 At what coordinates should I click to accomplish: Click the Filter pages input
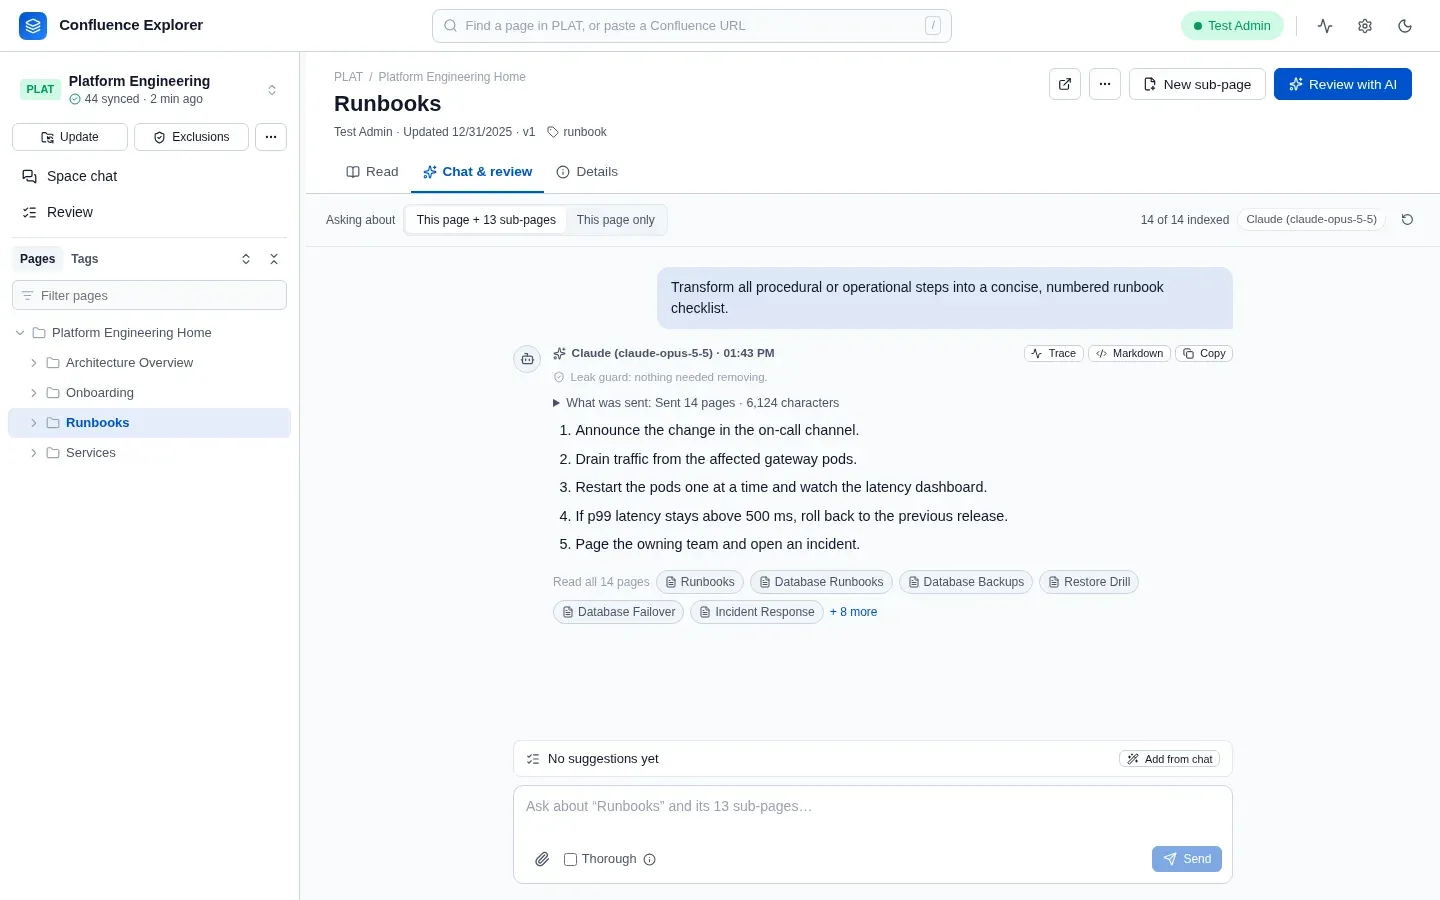(x=150, y=296)
